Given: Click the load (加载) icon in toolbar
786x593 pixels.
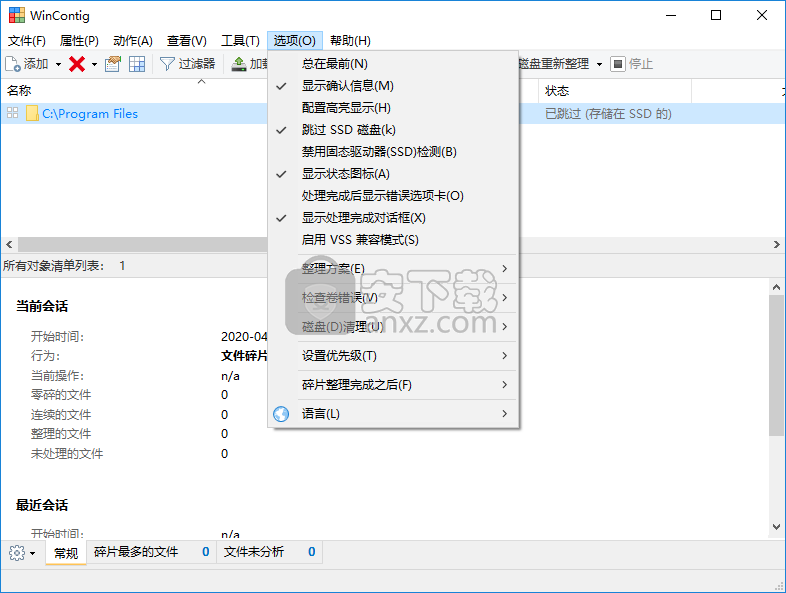Looking at the screenshot, I should point(239,64).
